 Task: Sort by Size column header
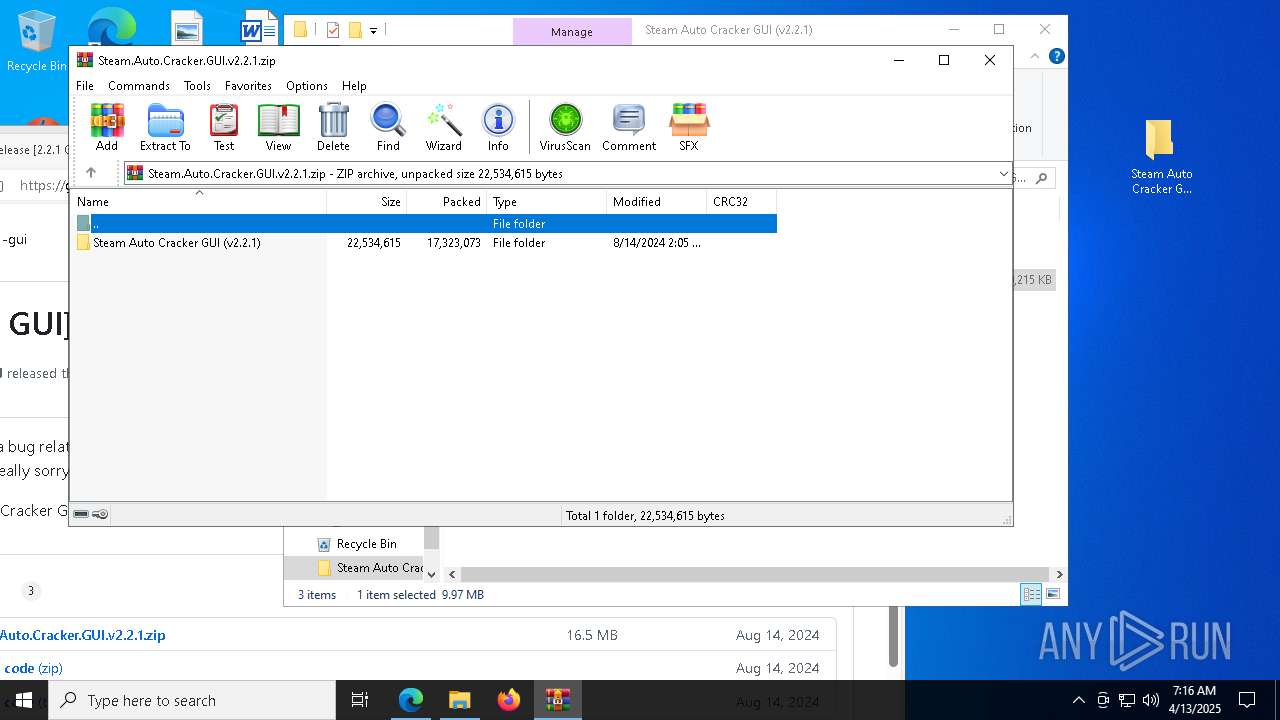click(x=367, y=202)
